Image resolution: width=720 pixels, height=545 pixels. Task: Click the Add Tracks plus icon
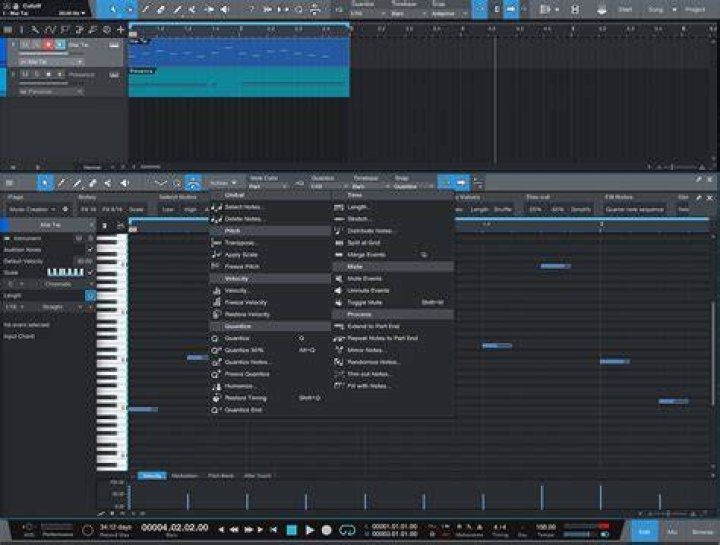(120, 30)
